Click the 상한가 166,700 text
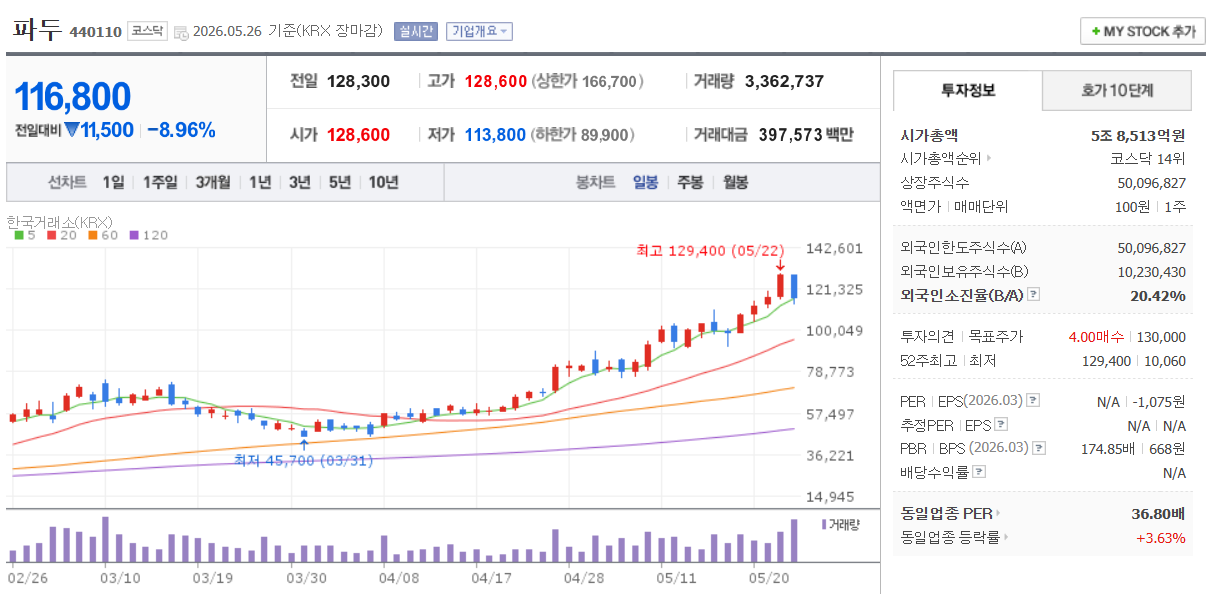This screenshot has width=1219, height=594. (589, 81)
